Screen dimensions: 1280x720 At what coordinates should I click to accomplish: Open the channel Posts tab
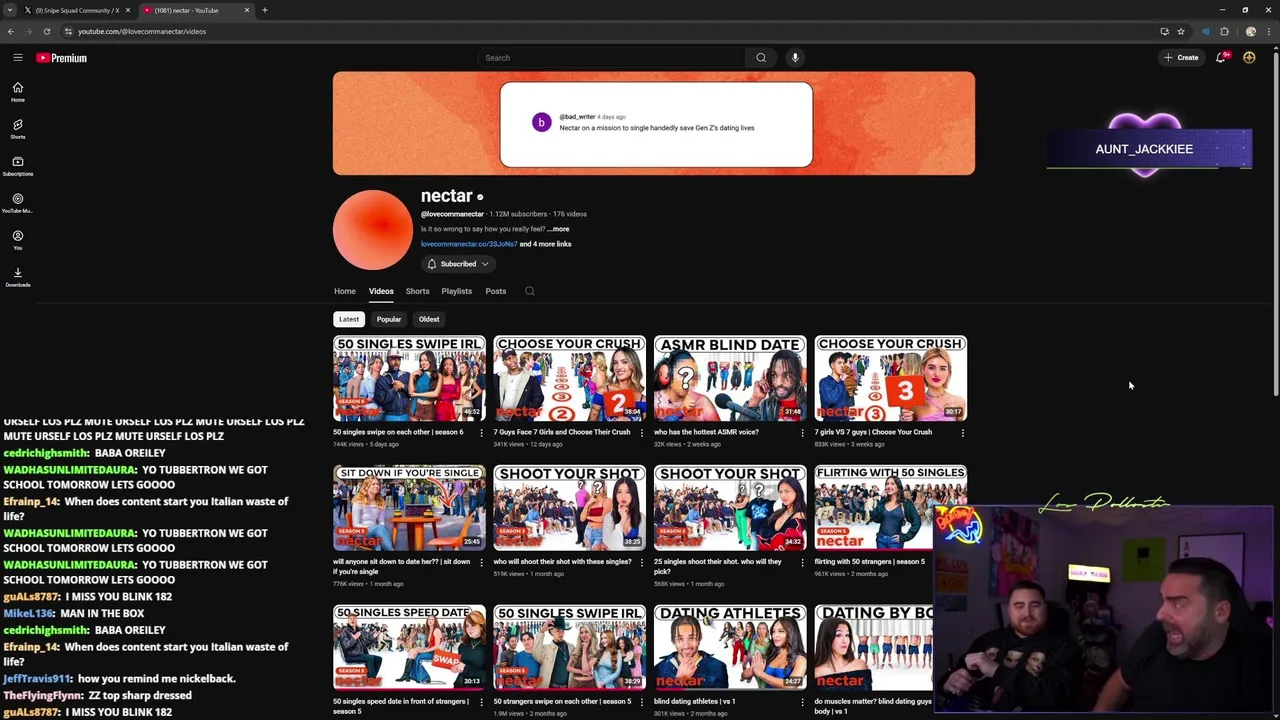click(496, 291)
